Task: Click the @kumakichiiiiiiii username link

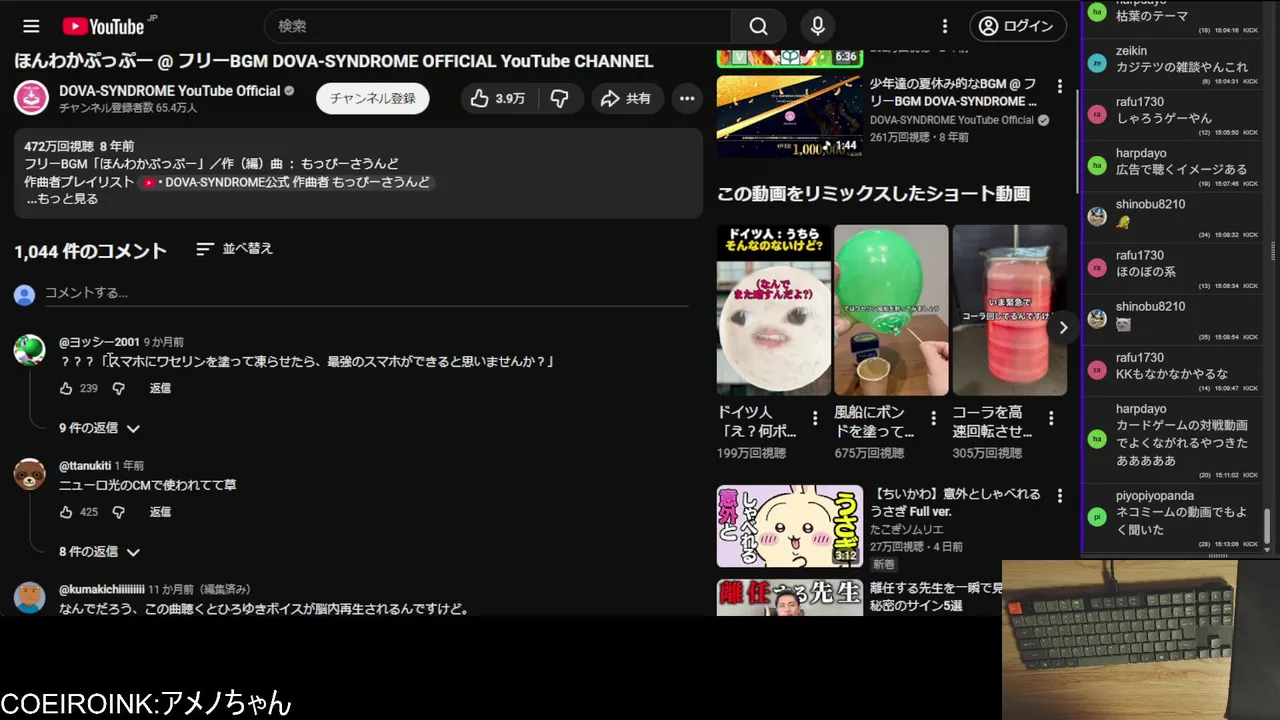Action: tap(102, 590)
